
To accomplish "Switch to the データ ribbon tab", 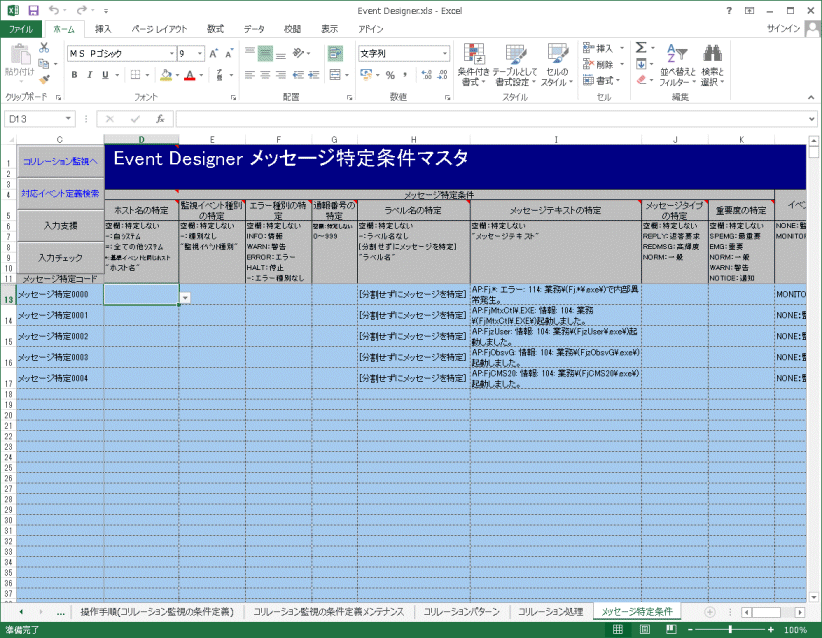I will tap(254, 29).
